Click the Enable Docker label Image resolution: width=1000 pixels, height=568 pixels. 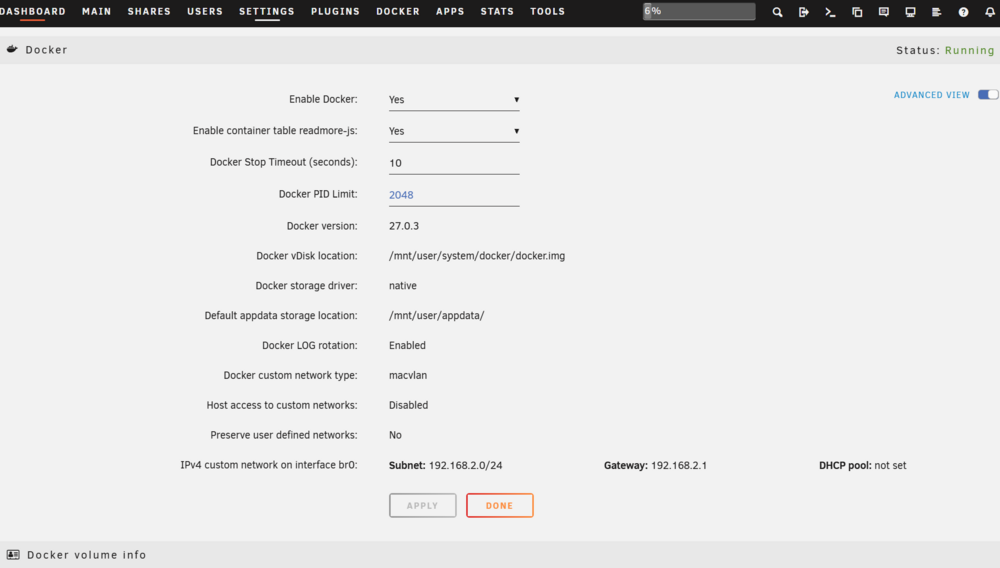click(323, 99)
